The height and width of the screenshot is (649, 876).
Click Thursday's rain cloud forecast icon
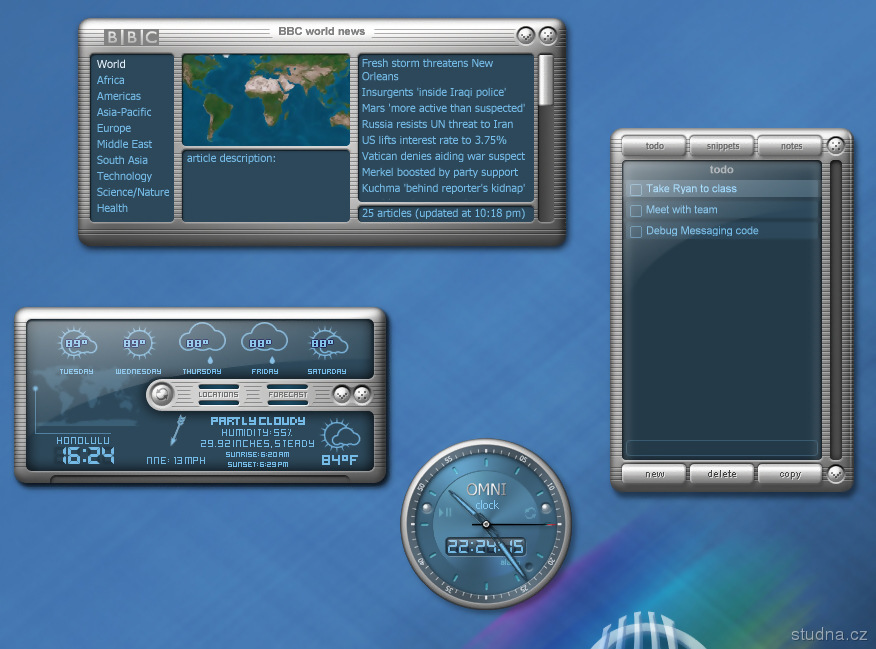pyautogui.click(x=202, y=344)
